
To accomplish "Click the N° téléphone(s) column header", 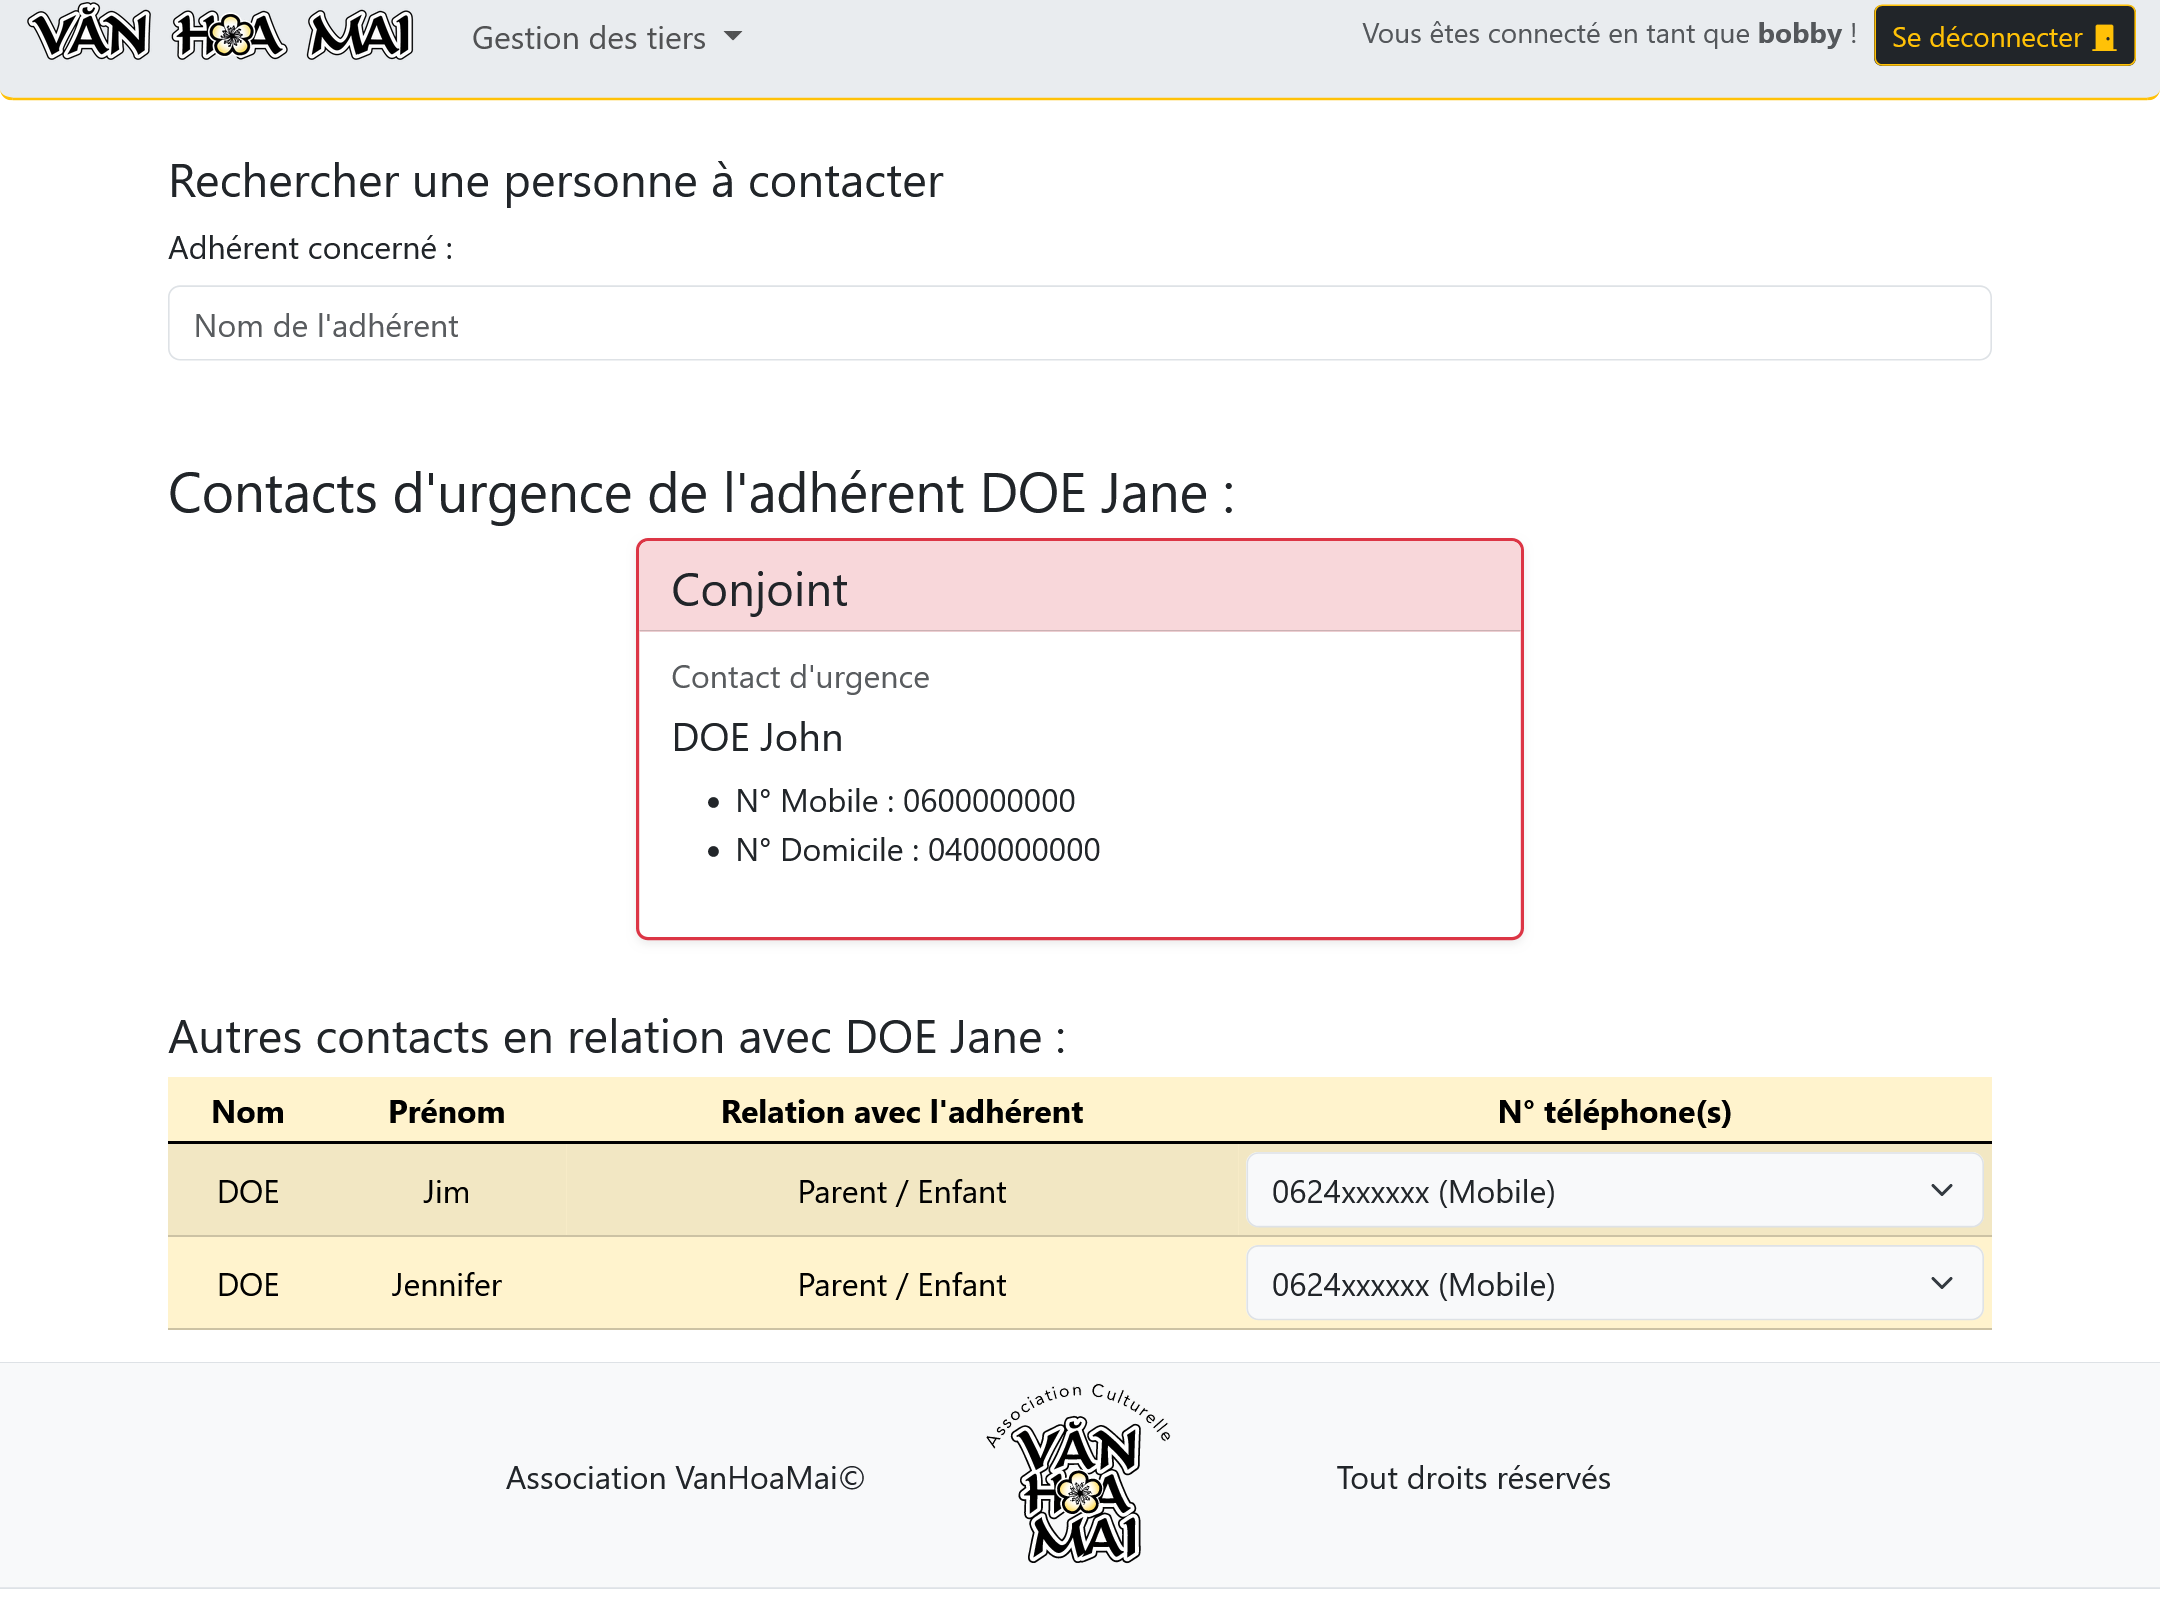I will [1614, 1112].
